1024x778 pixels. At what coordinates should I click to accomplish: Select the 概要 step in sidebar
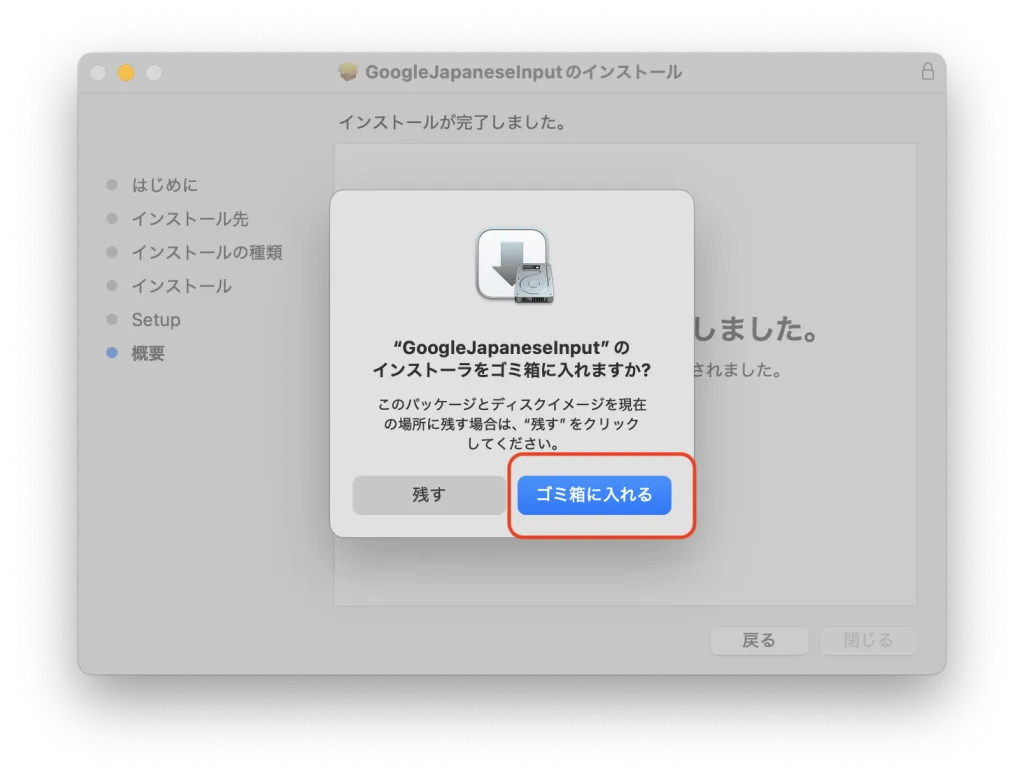click(148, 353)
